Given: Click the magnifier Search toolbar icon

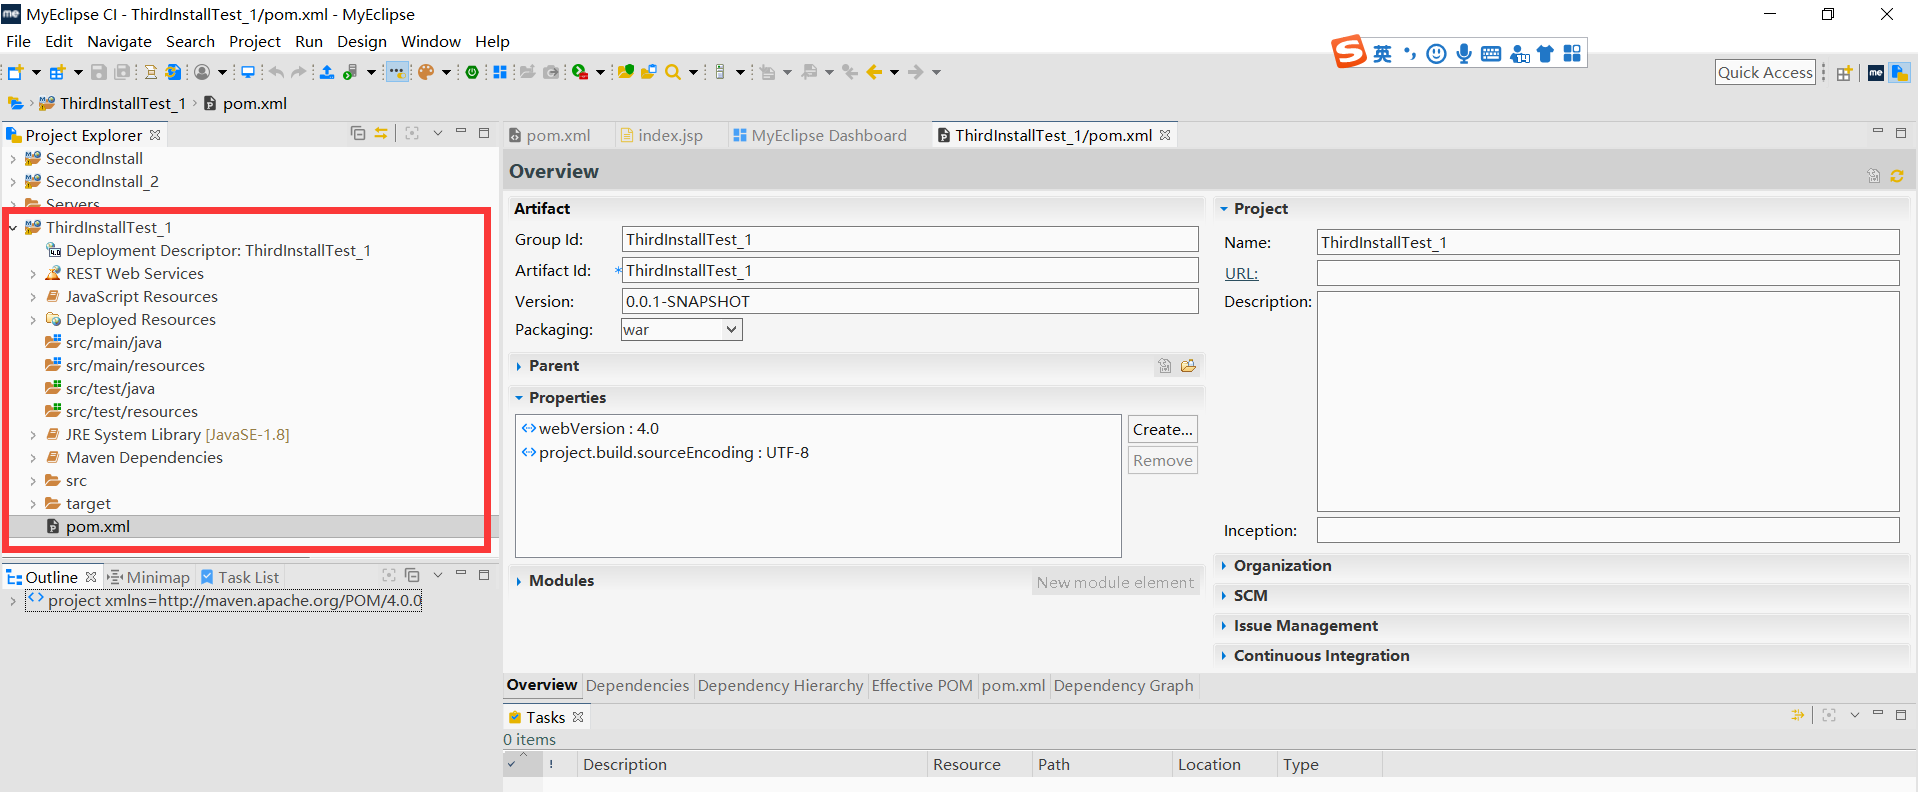Looking at the screenshot, I should pos(673,72).
